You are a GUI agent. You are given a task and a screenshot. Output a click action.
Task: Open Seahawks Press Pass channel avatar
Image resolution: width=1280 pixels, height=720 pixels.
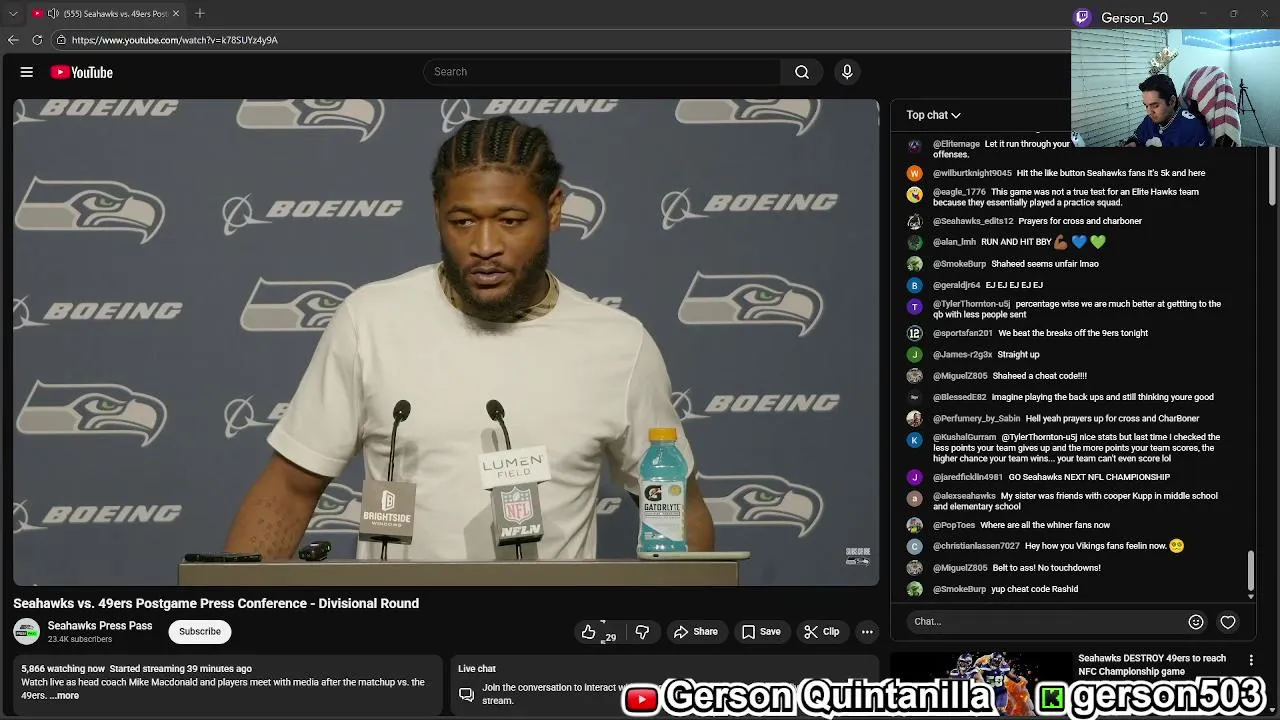click(x=27, y=632)
